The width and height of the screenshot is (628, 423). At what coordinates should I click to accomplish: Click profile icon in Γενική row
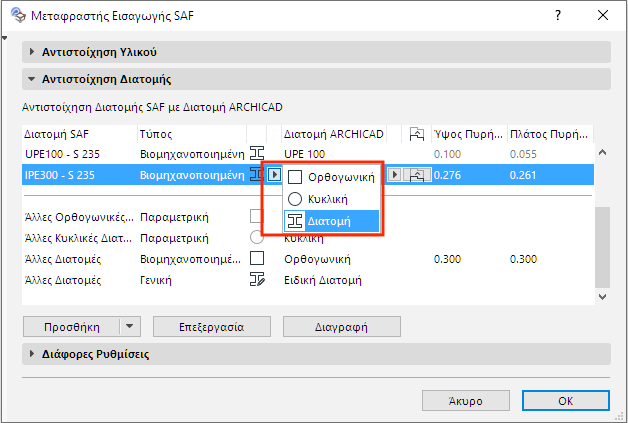[x=257, y=281]
